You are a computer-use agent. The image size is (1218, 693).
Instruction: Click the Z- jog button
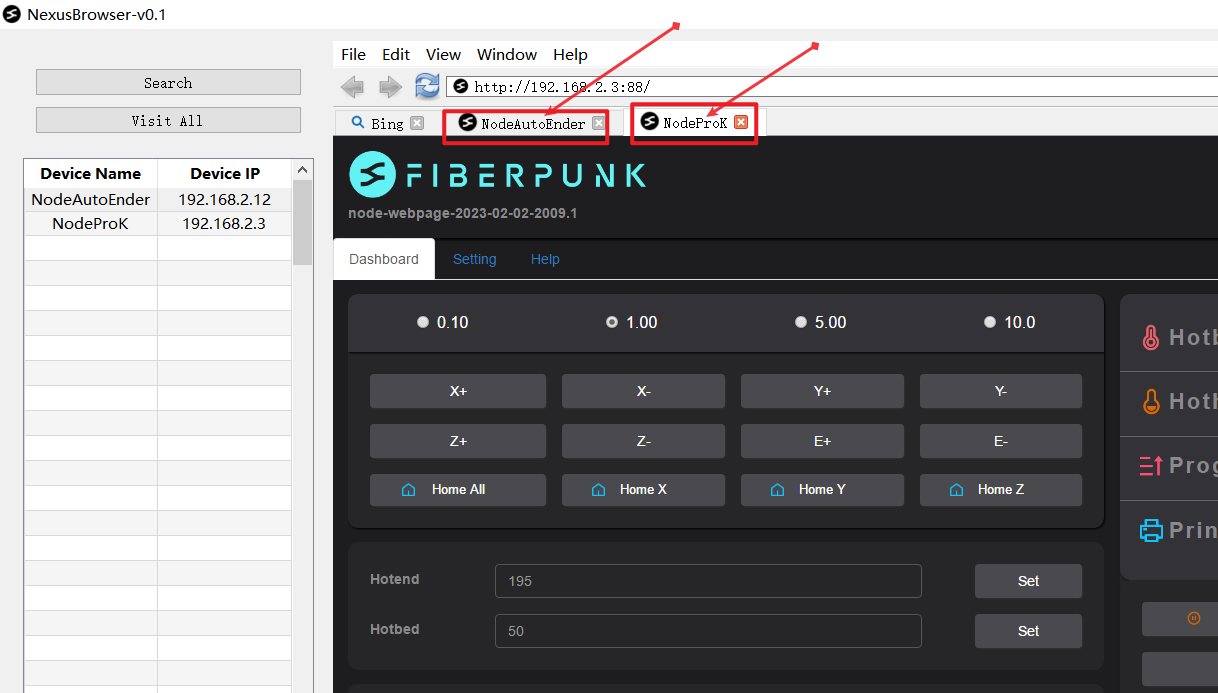click(x=643, y=441)
